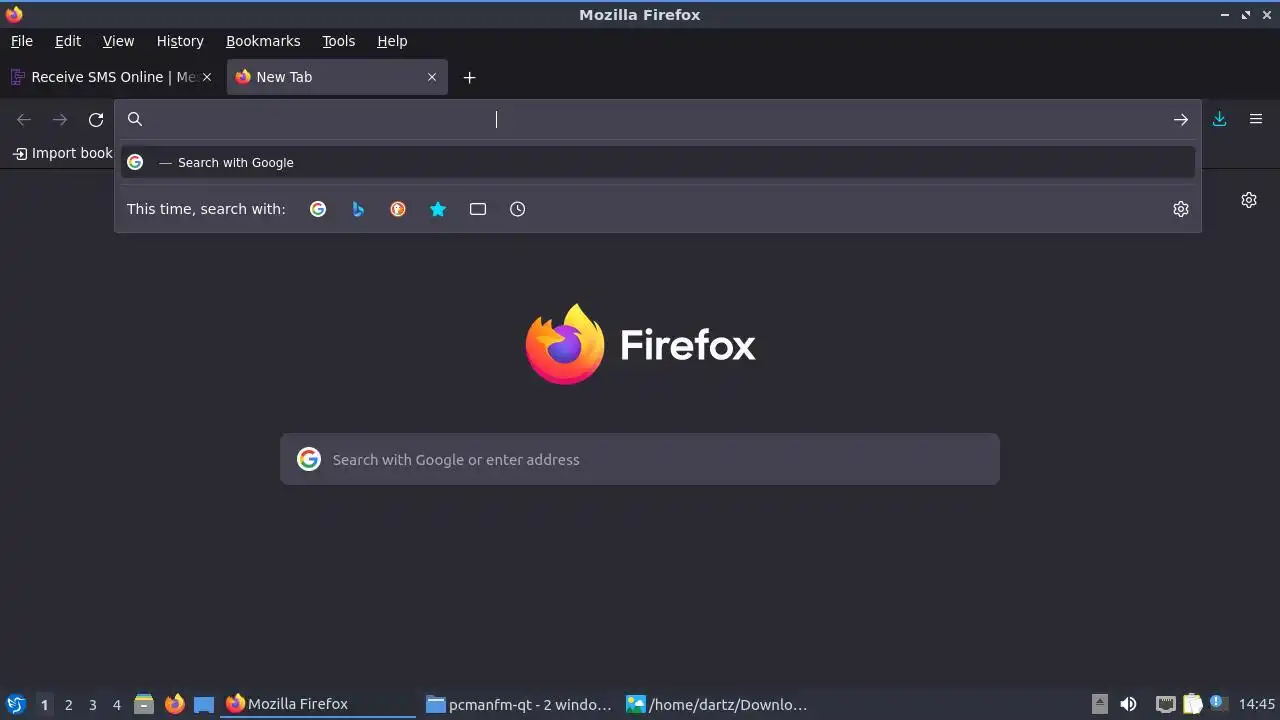1280x720 pixels.
Task: Search in History with clock icon
Action: [517, 209]
